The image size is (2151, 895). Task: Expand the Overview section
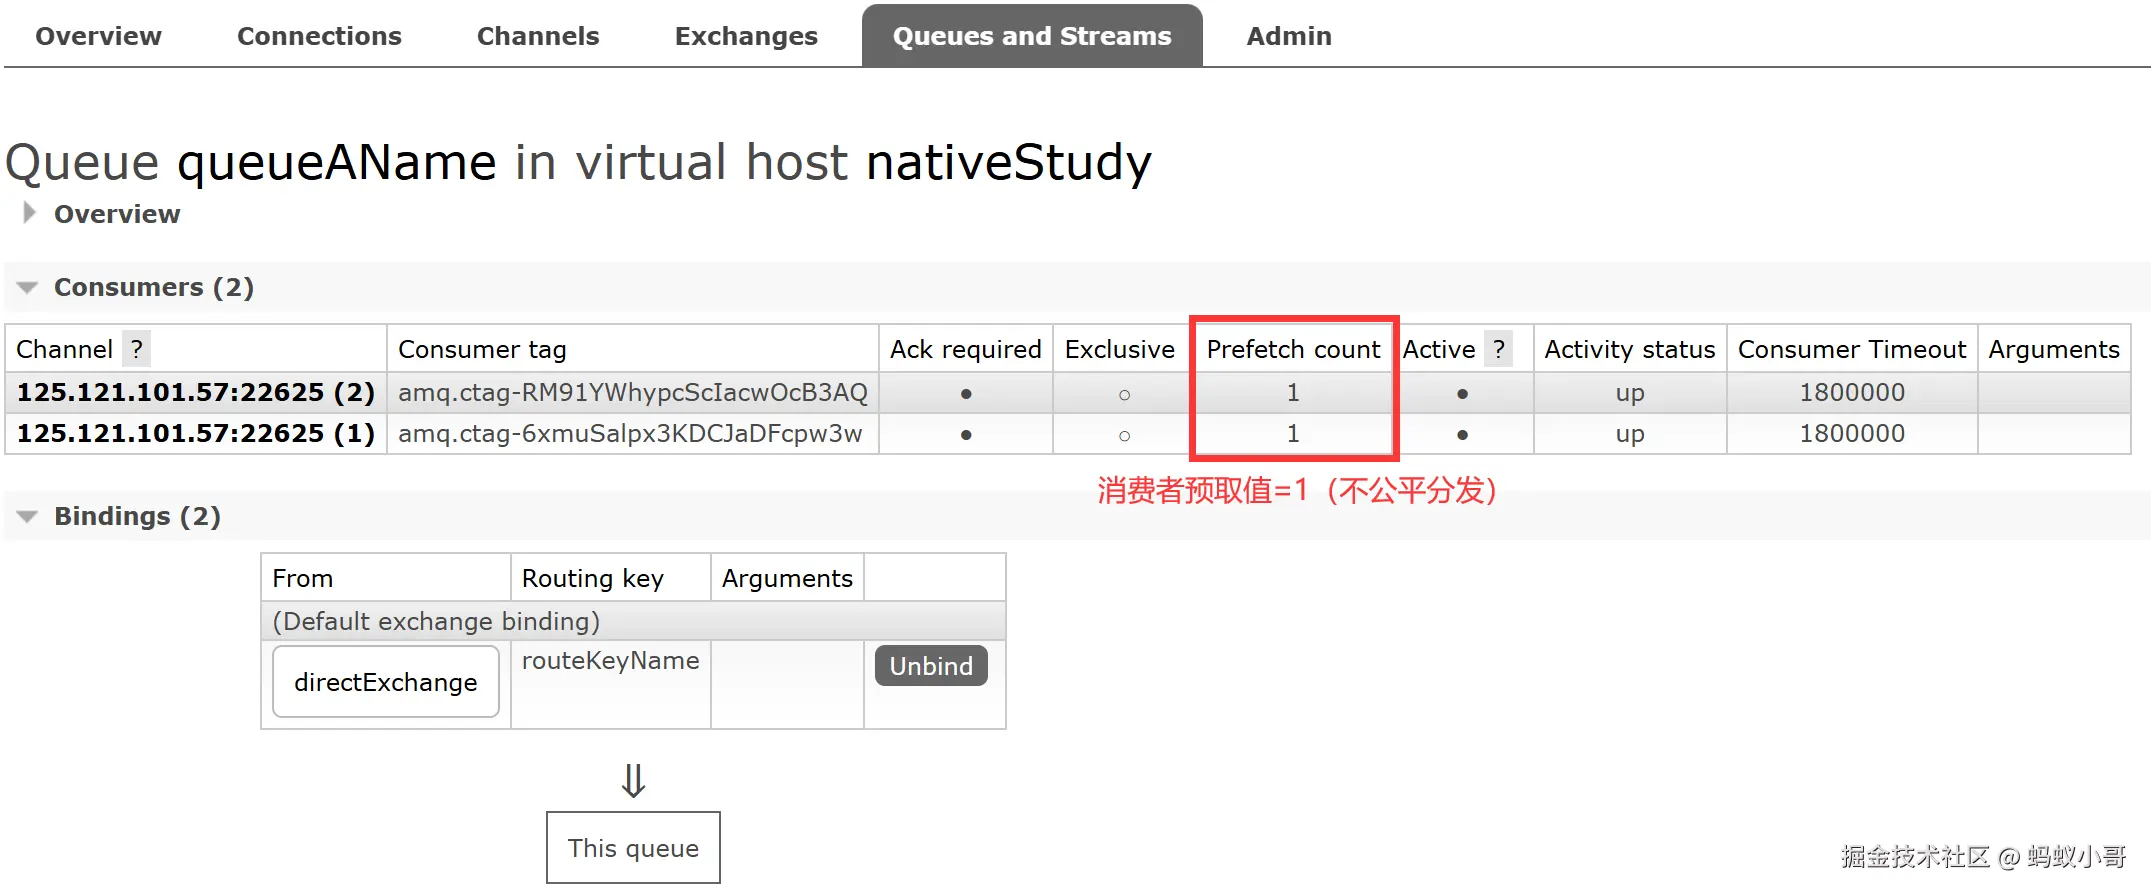click(116, 214)
